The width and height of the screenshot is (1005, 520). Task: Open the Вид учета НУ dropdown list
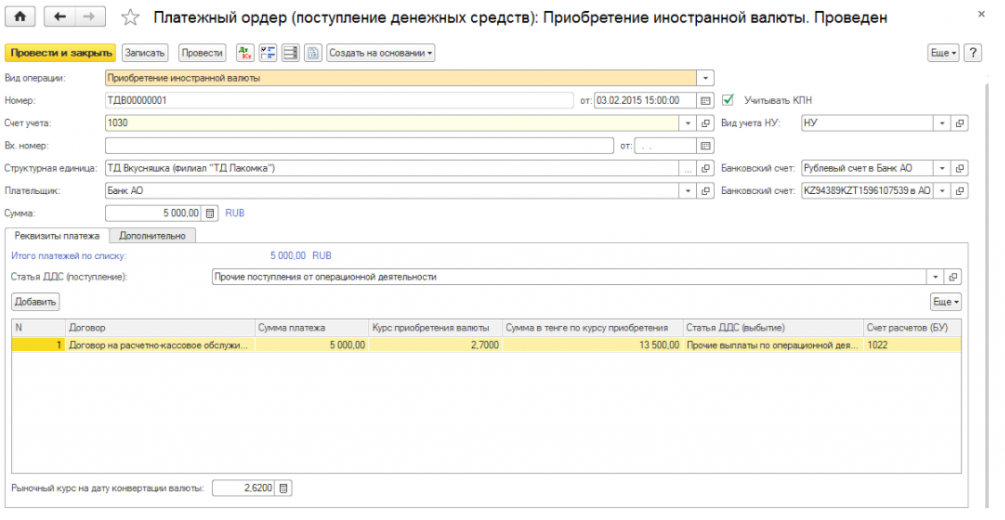point(941,123)
